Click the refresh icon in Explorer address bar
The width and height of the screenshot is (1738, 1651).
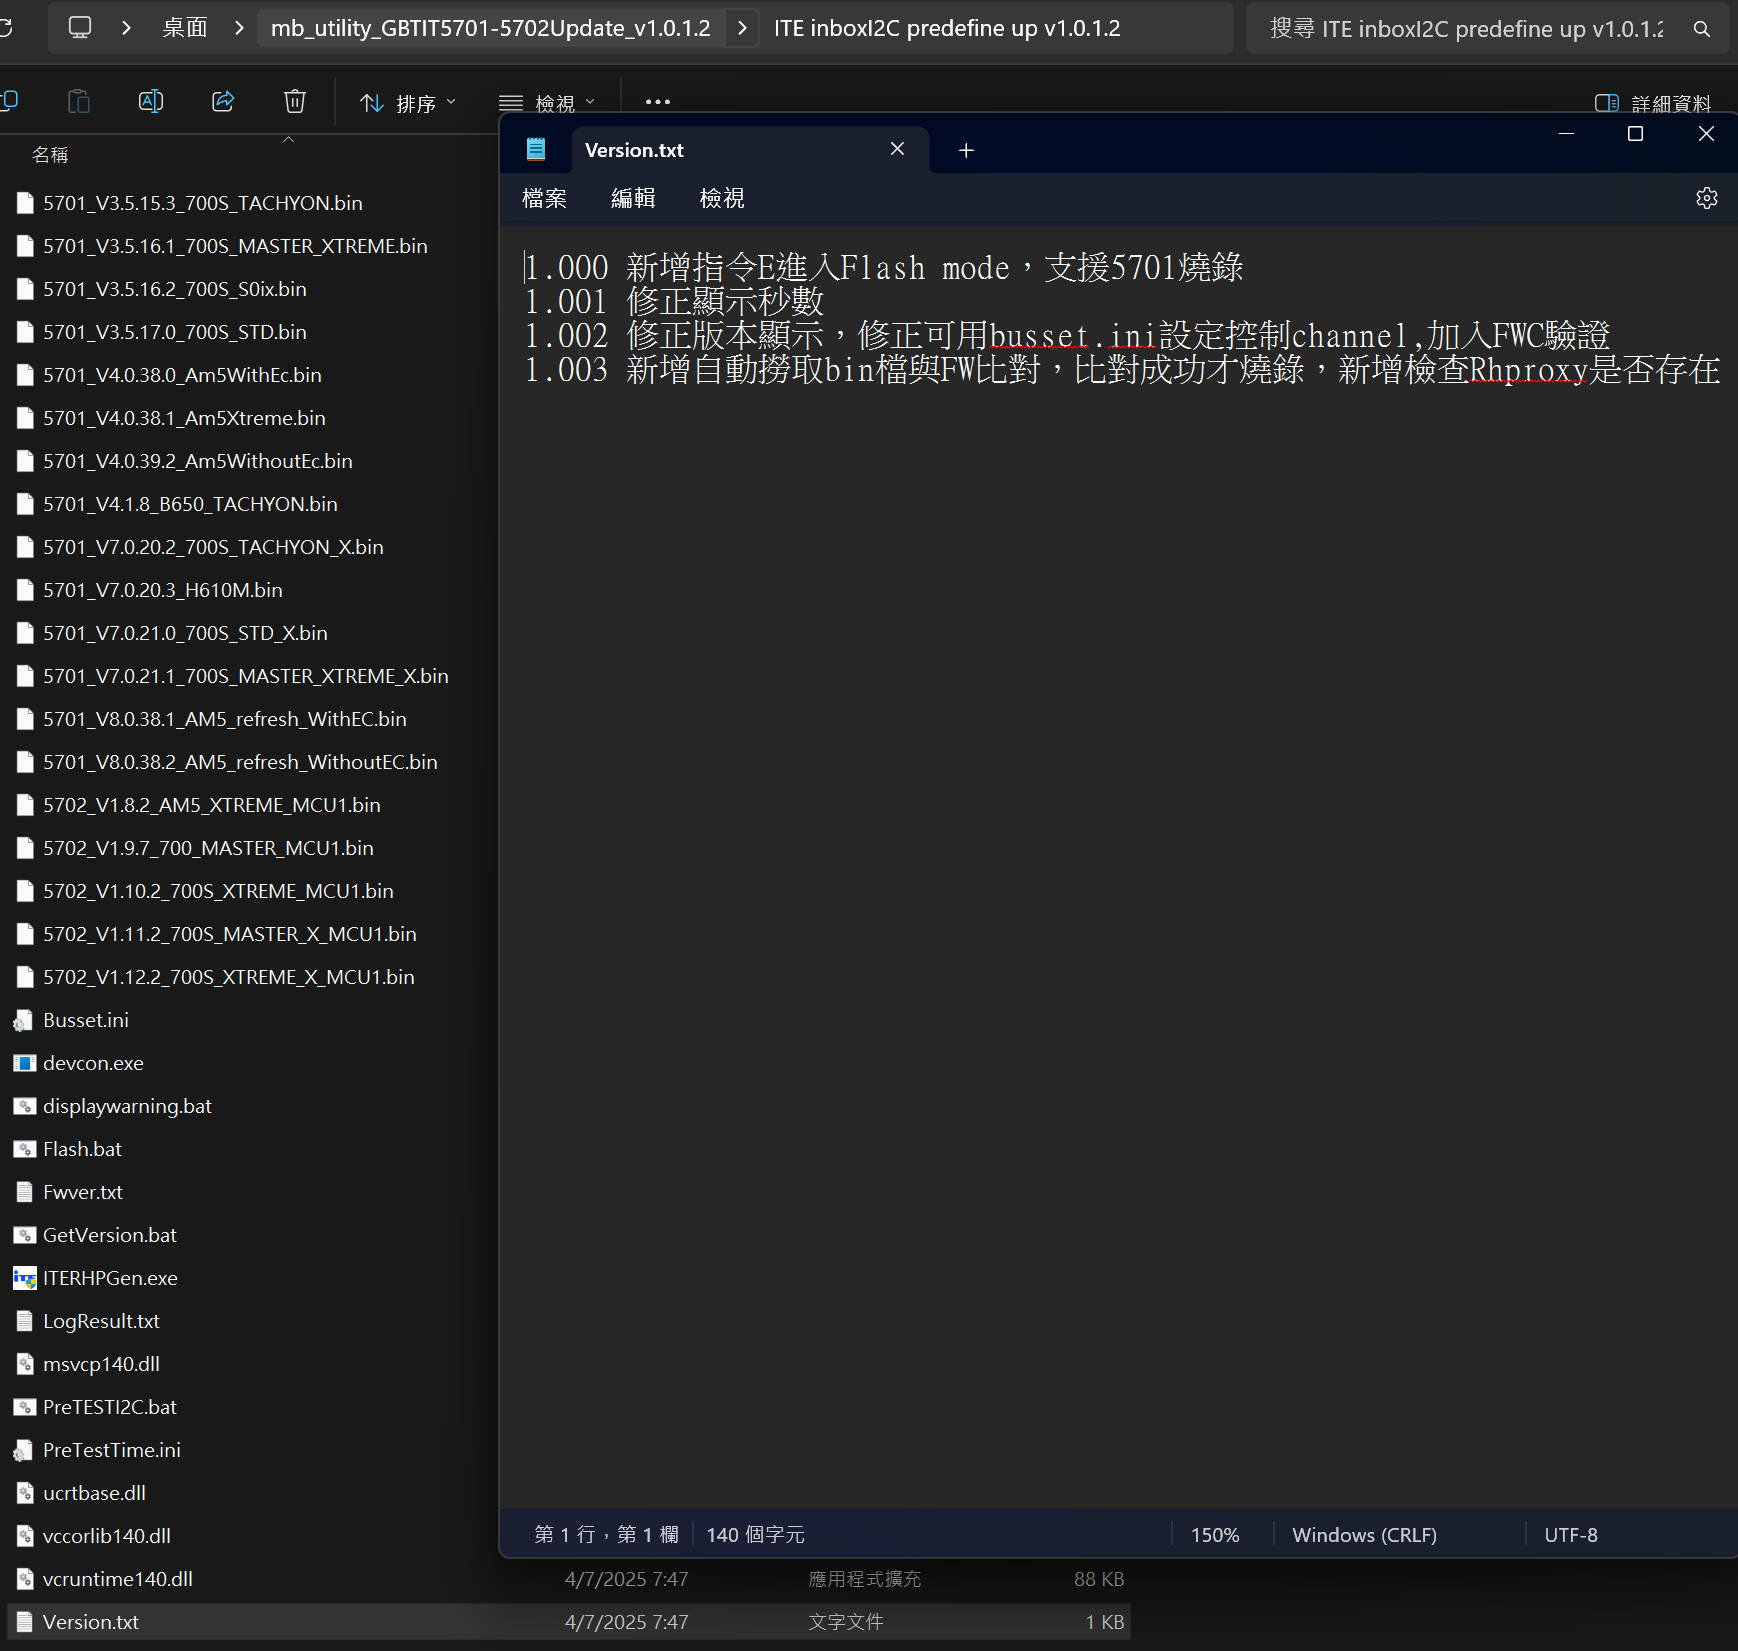[x=6, y=27]
